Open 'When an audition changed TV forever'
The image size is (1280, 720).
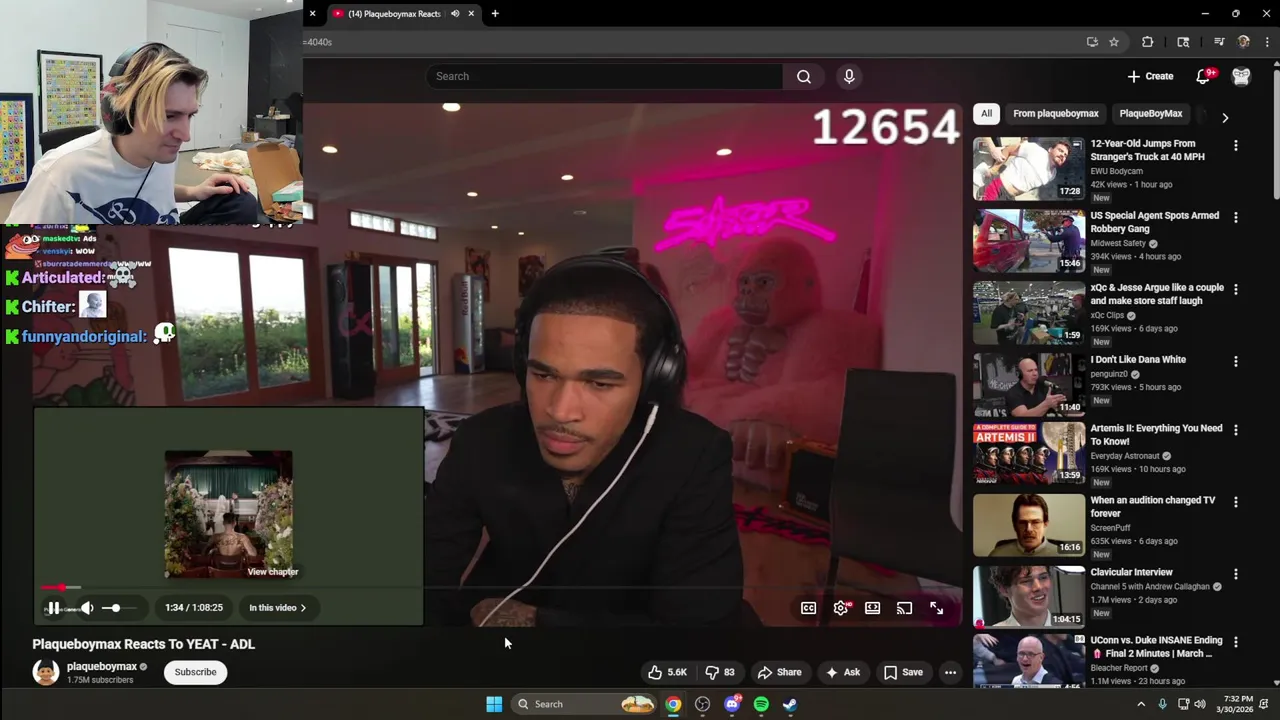[x=1153, y=507]
